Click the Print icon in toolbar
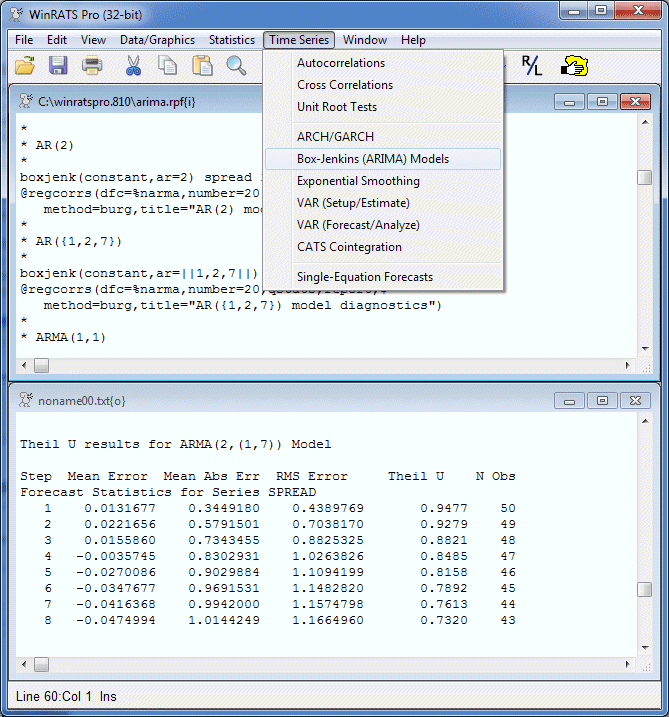This screenshot has height=717, width=669. pyautogui.click(x=92, y=66)
